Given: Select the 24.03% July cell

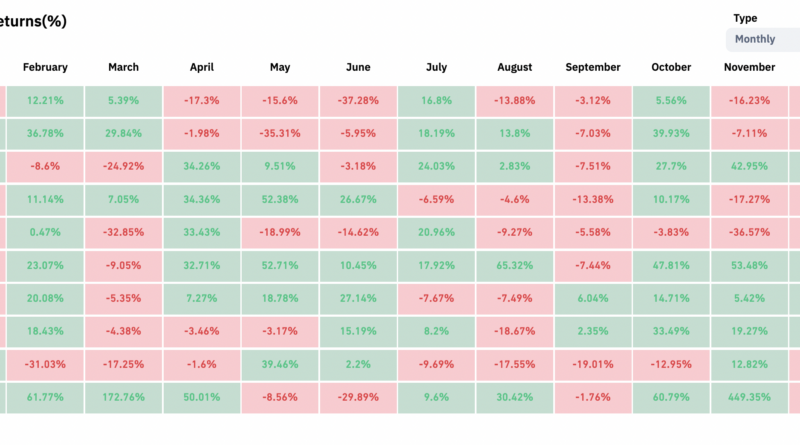Looking at the screenshot, I should 437,167.
